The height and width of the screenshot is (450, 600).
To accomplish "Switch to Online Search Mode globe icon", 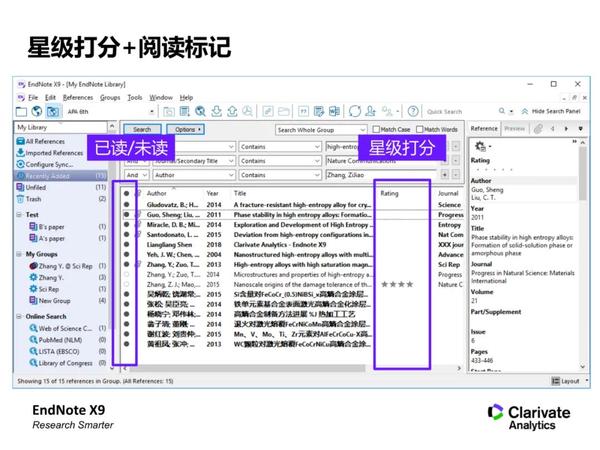I will (x=37, y=111).
